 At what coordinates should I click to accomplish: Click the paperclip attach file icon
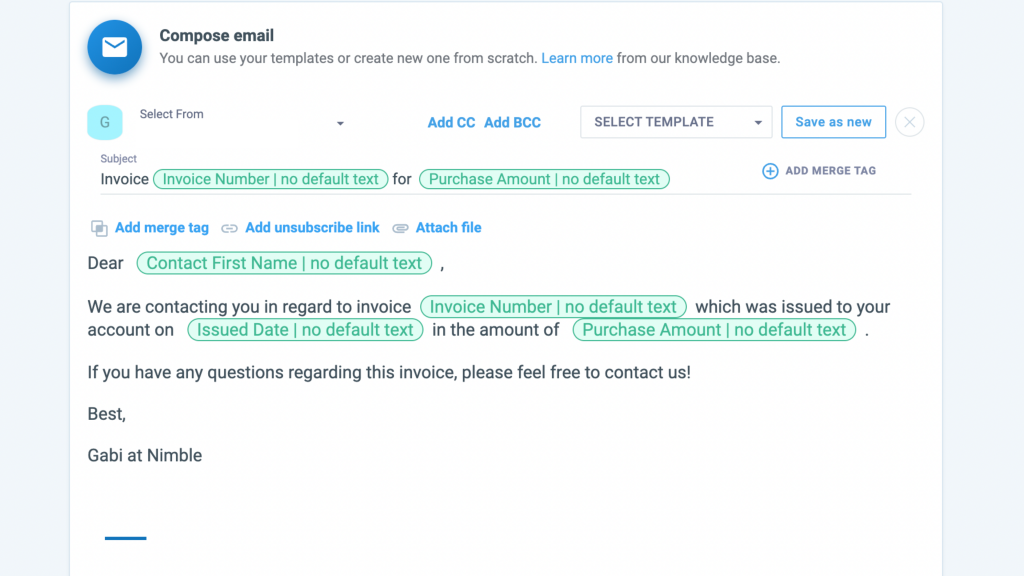[400, 228]
